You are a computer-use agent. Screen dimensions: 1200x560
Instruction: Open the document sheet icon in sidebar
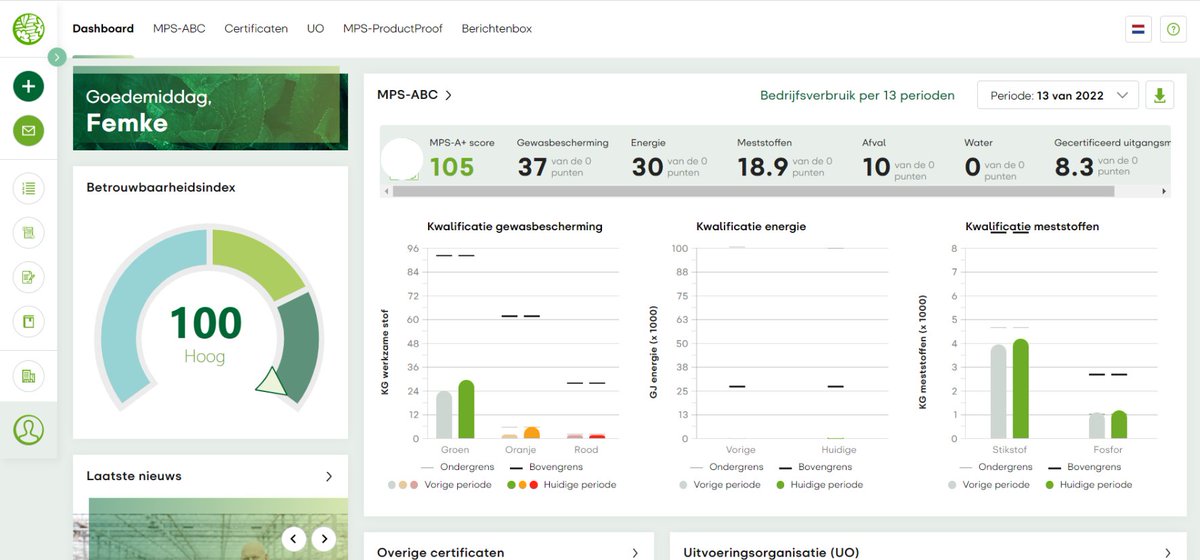[x=28, y=232]
